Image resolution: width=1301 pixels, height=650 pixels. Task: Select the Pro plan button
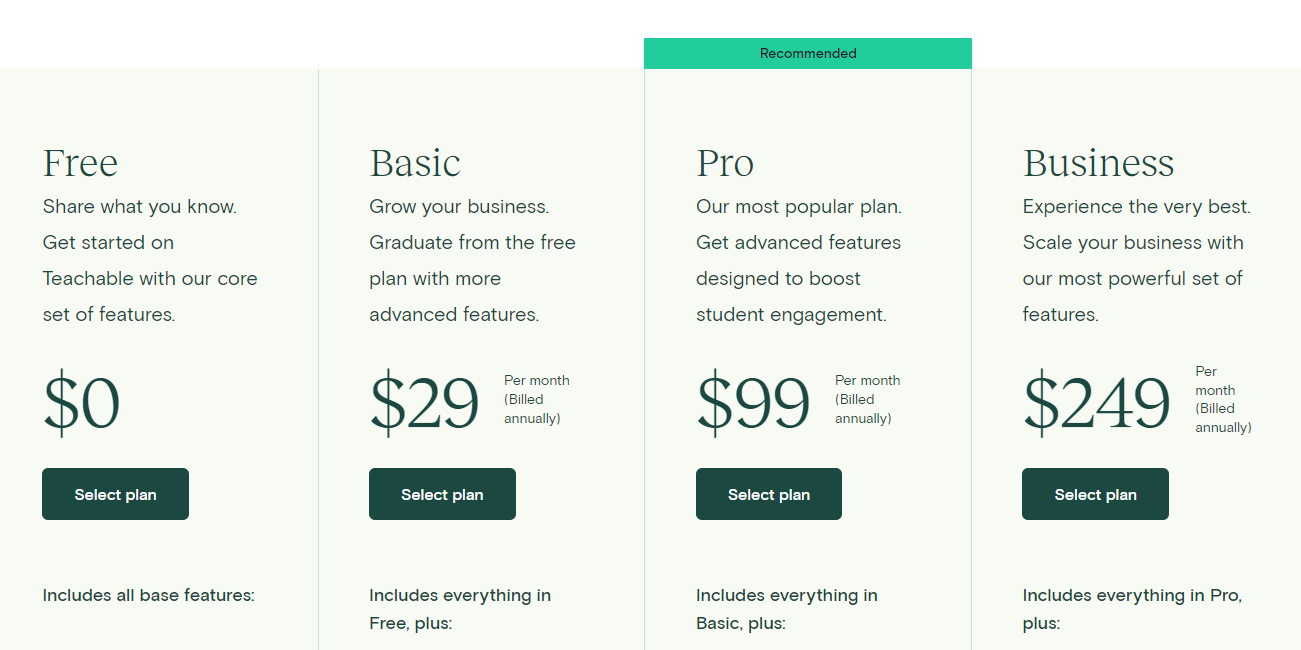point(769,494)
